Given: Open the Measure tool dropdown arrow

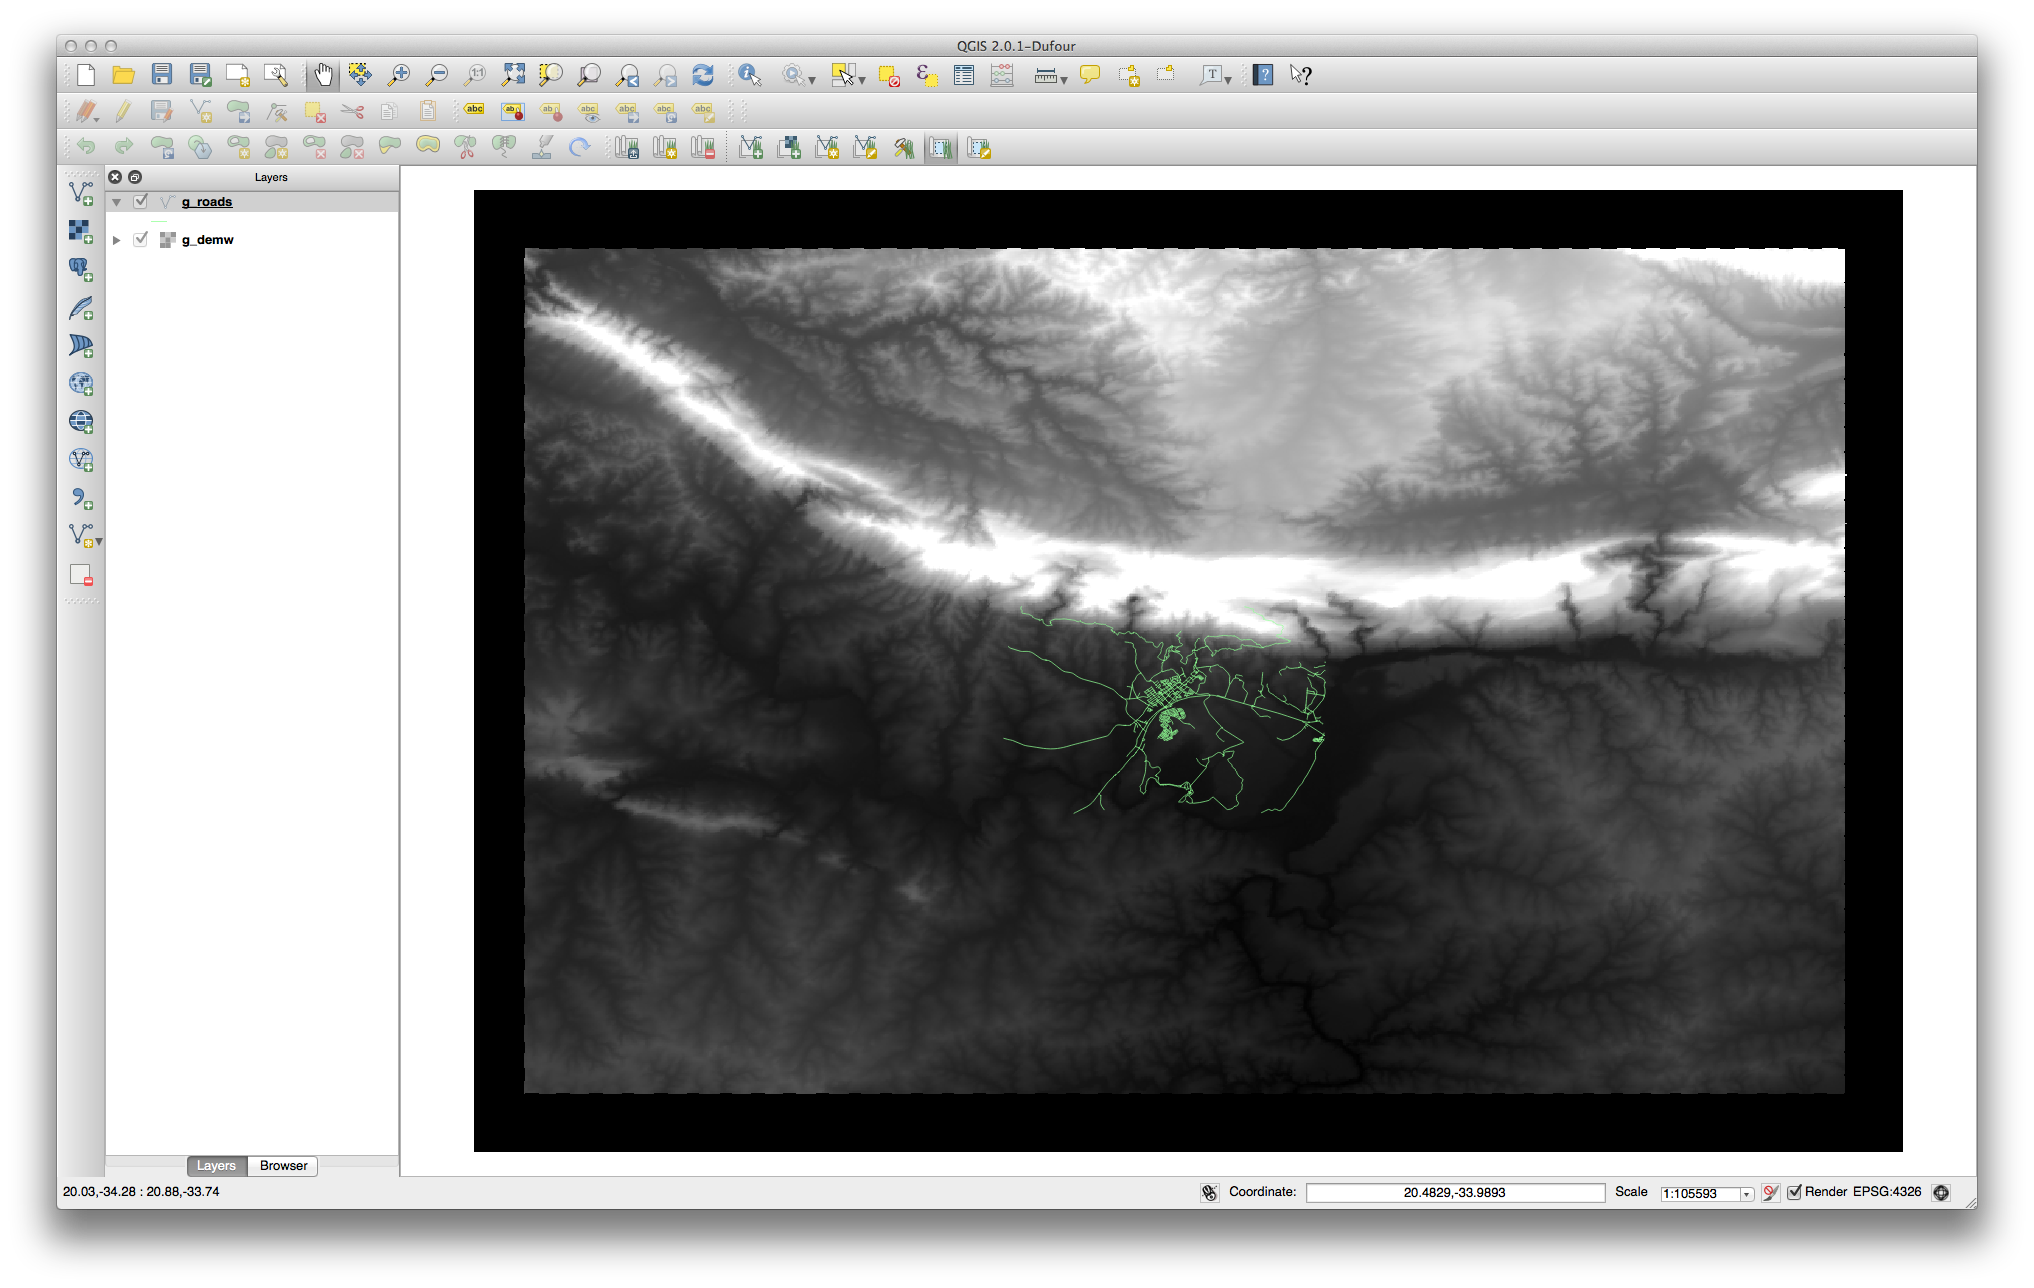Looking at the screenshot, I should click(x=1064, y=79).
